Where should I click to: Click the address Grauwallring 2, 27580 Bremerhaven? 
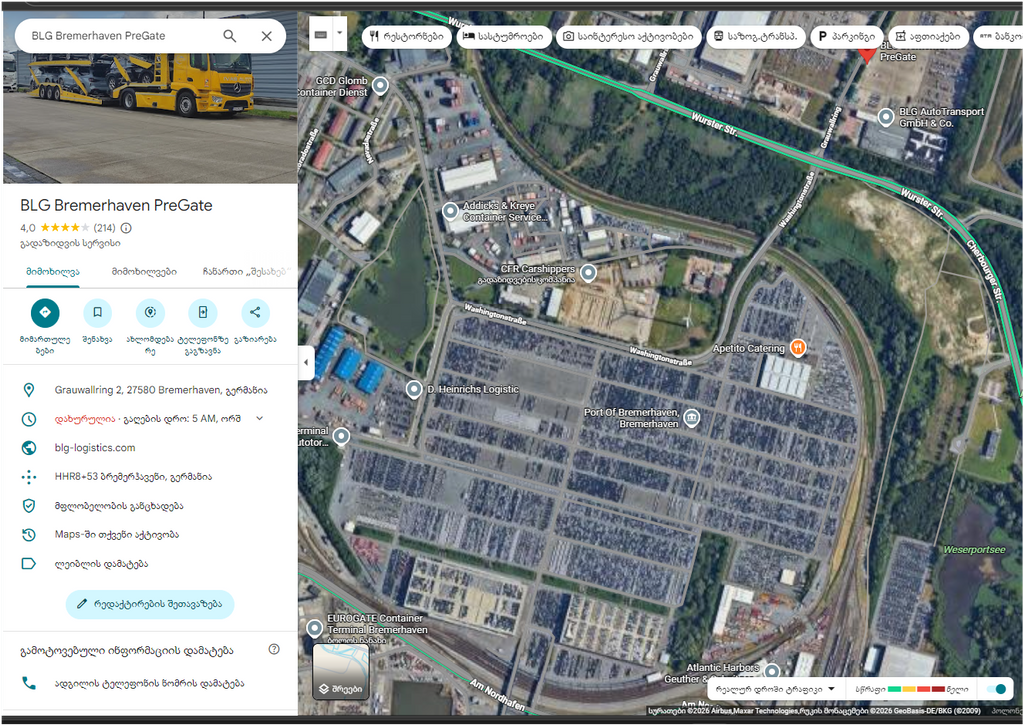tap(150, 390)
